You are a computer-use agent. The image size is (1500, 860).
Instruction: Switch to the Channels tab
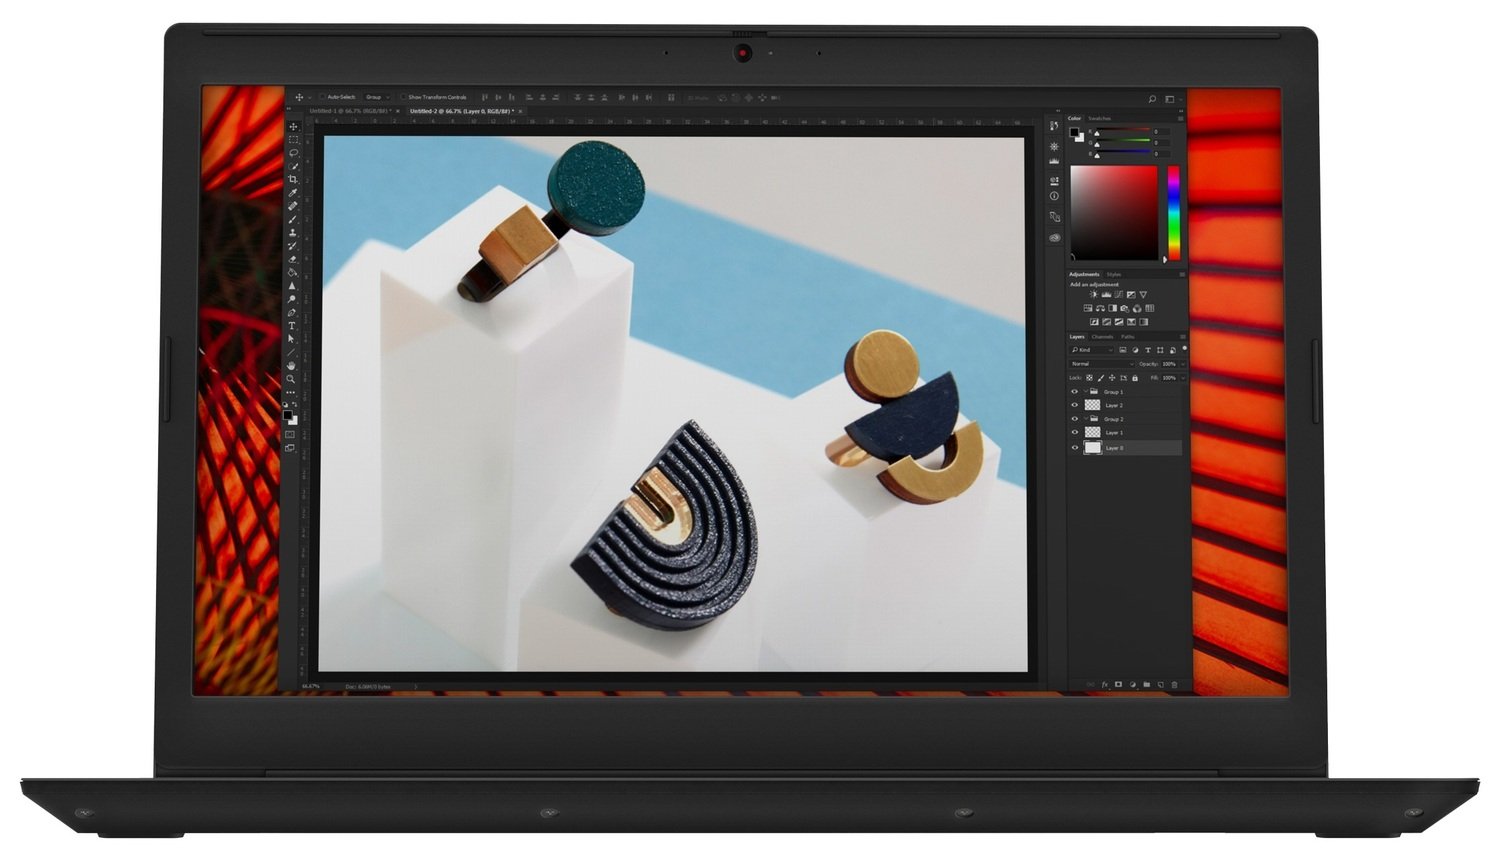[x=1102, y=337]
